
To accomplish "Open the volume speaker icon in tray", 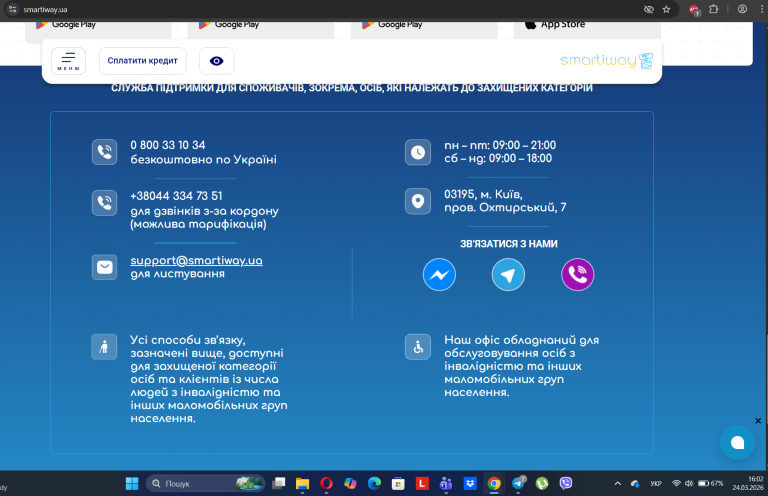I will coord(689,483).
